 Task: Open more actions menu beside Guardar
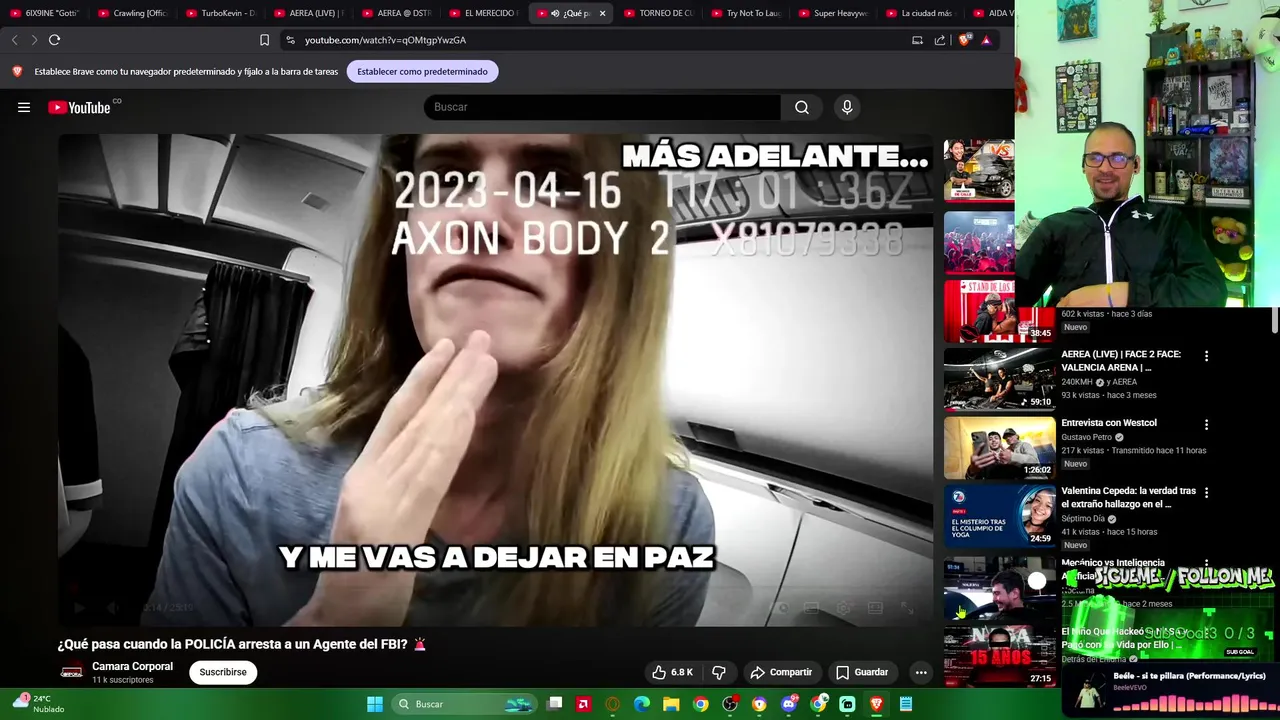[921, 672]
